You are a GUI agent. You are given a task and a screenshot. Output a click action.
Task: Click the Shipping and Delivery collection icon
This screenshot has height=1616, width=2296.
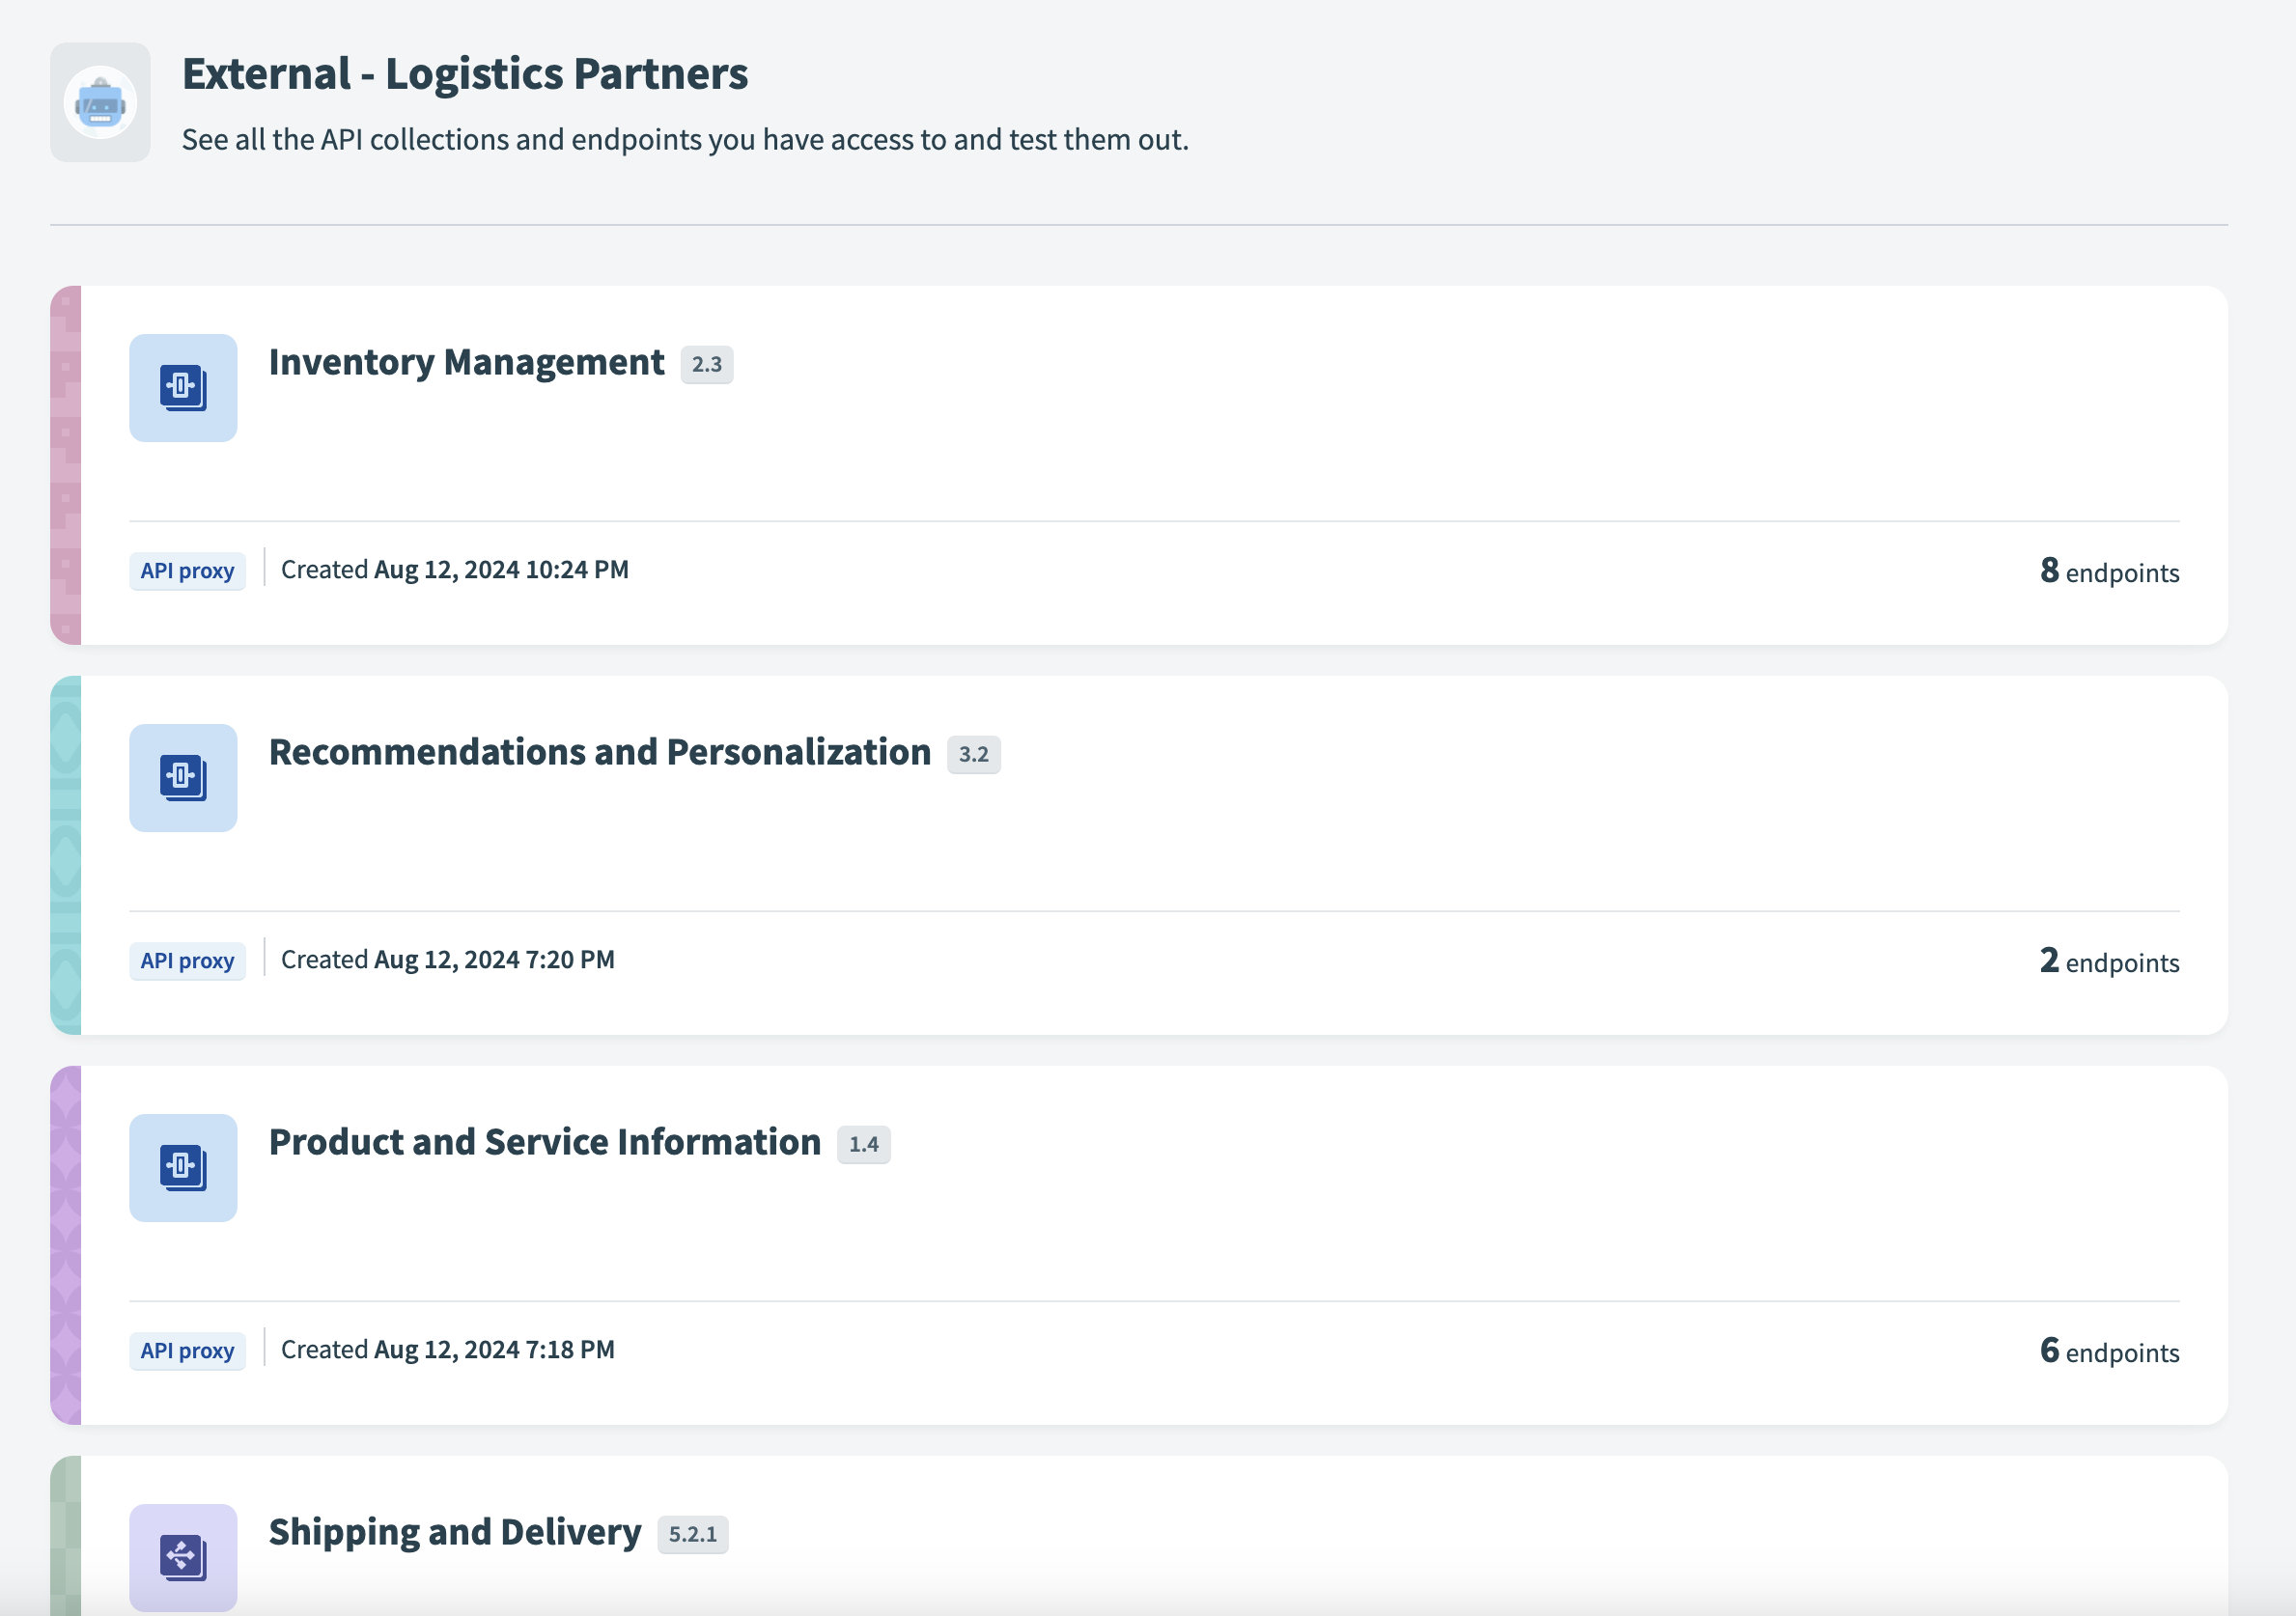[x=183, y=1556]
